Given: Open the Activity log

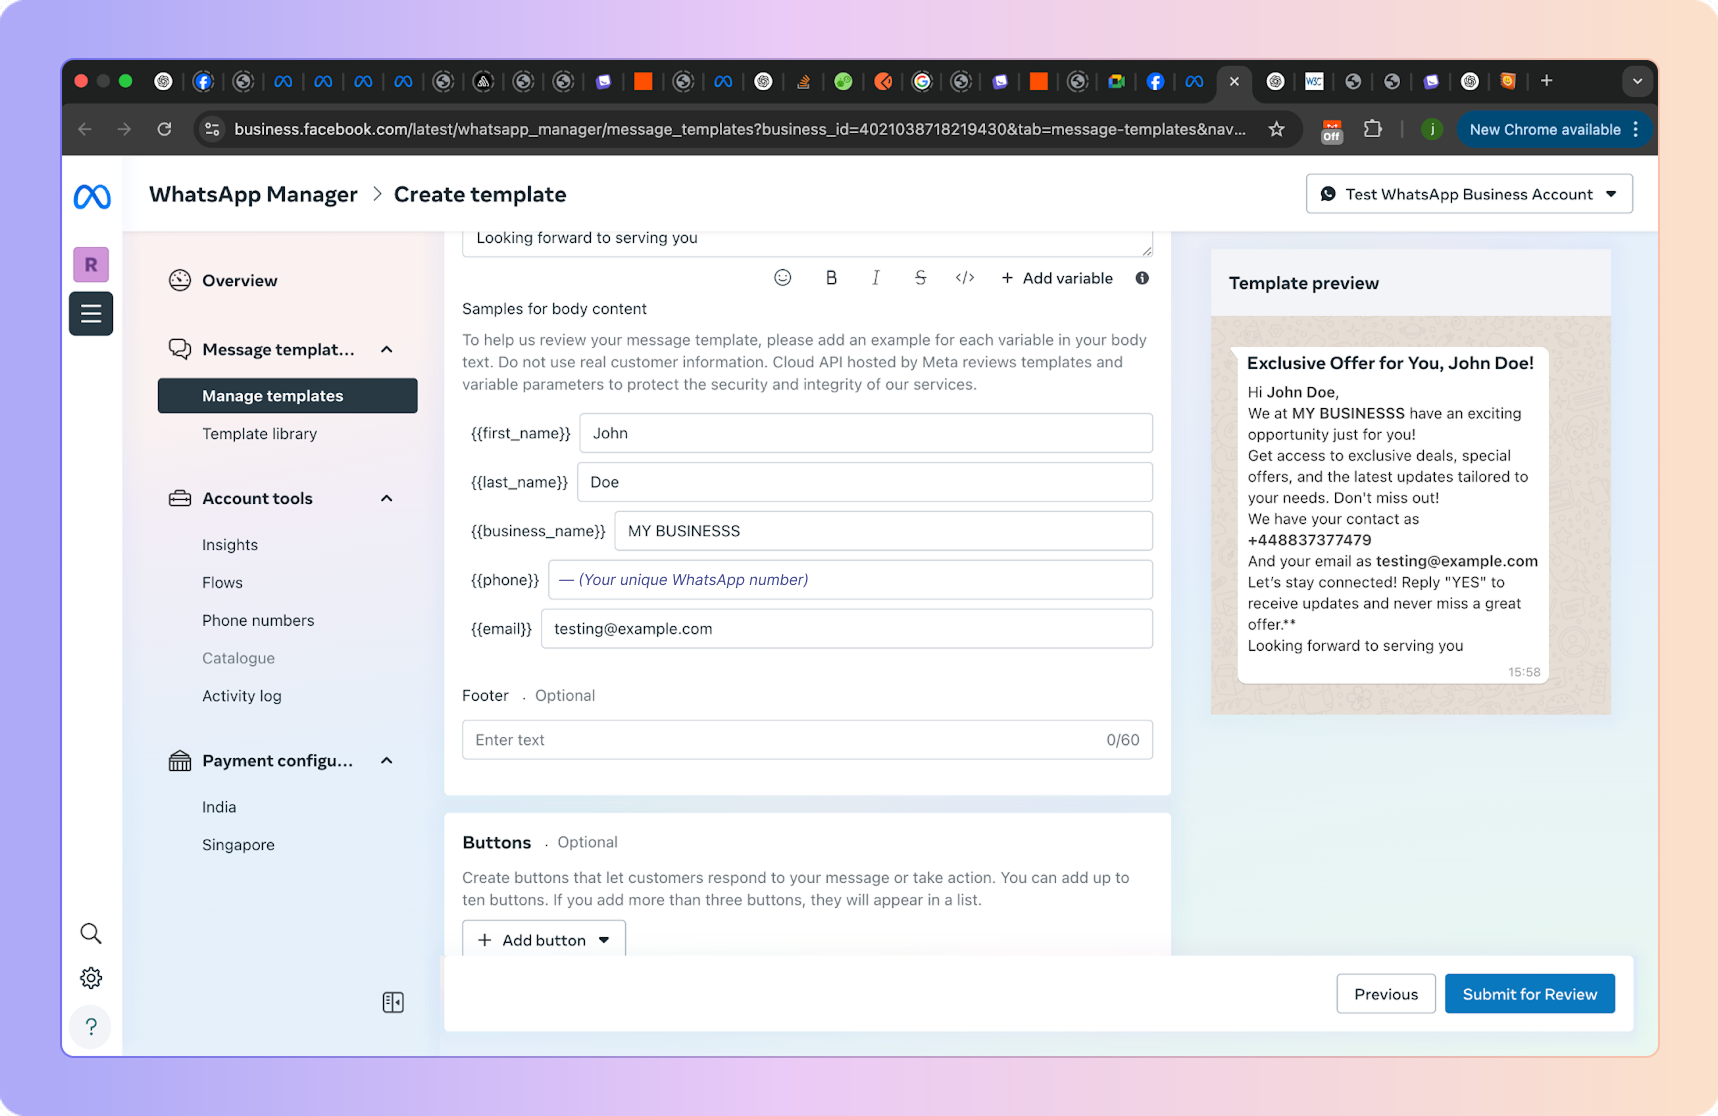Looking at the screenshot, I should coord(242,697).
